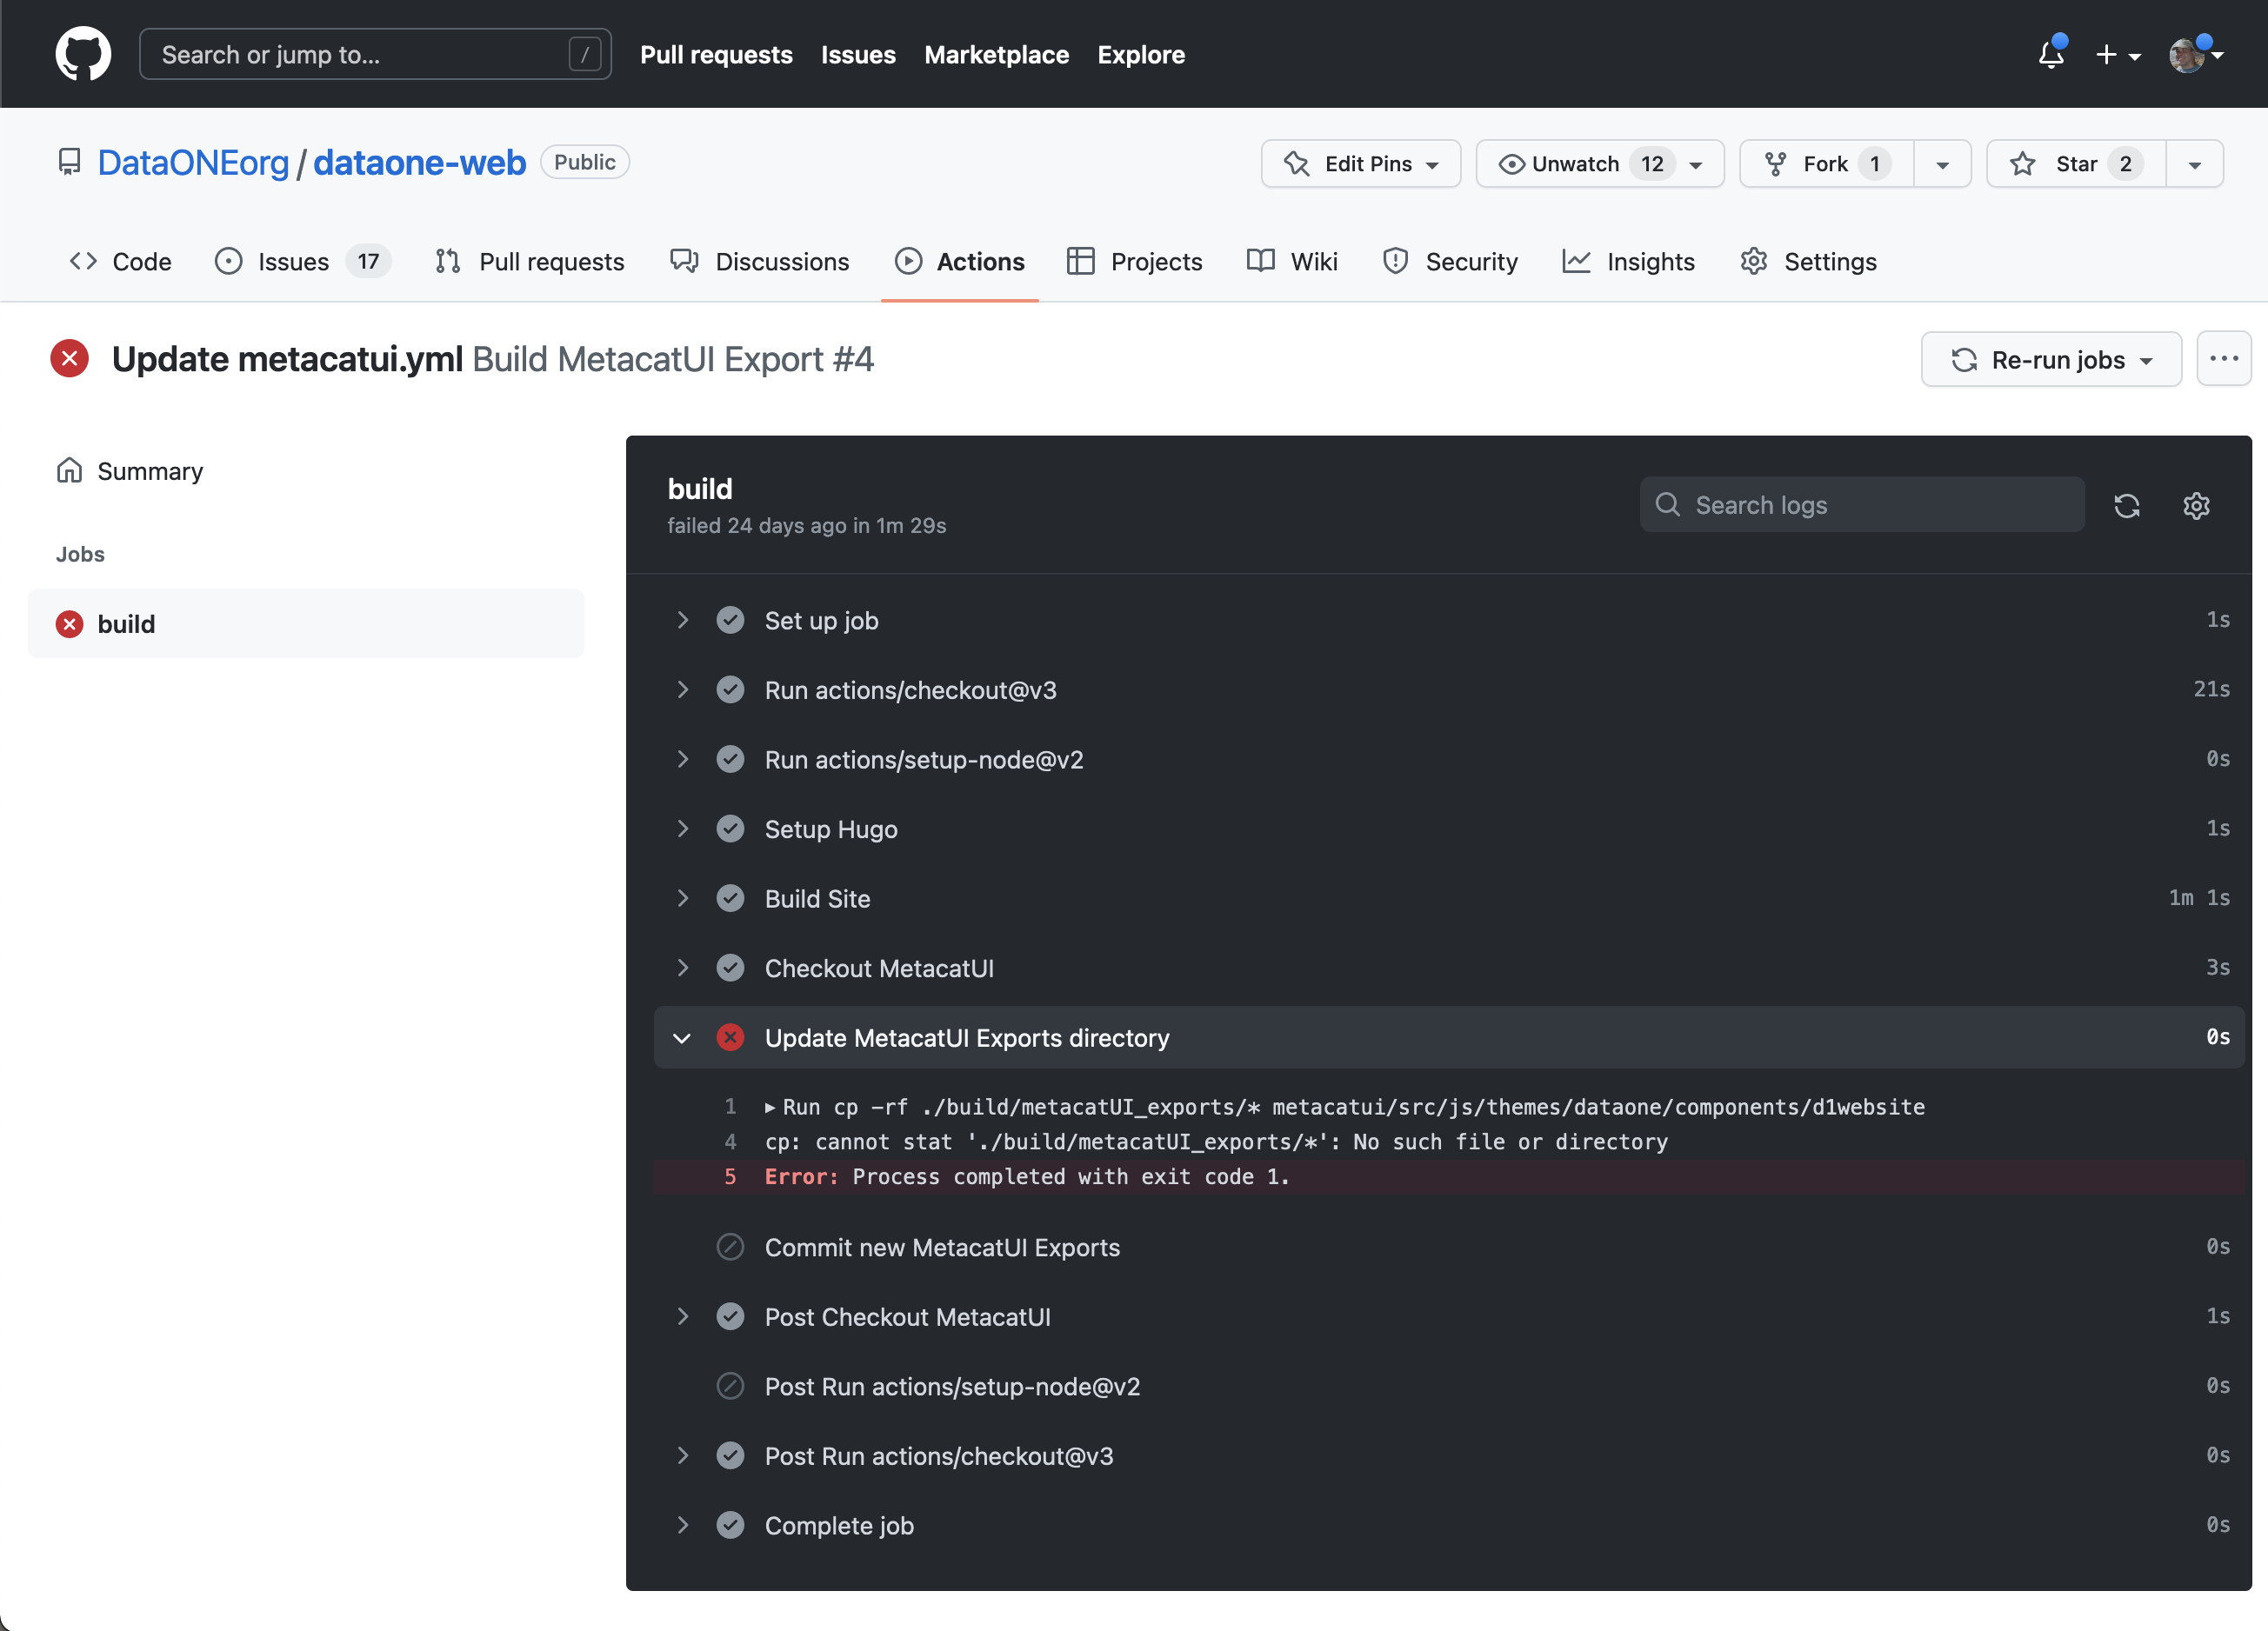Switch to the Actions tab

tap(960, 261)
